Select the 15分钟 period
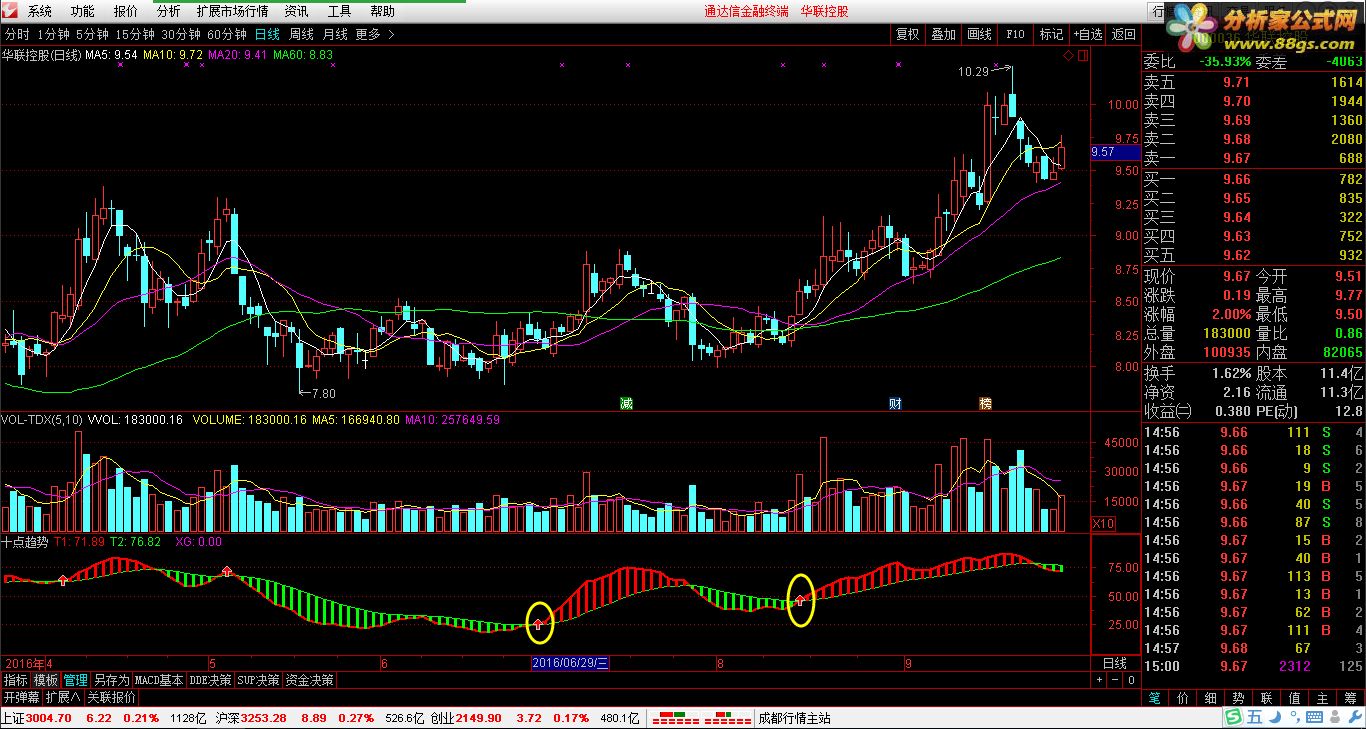 [135, 34]
